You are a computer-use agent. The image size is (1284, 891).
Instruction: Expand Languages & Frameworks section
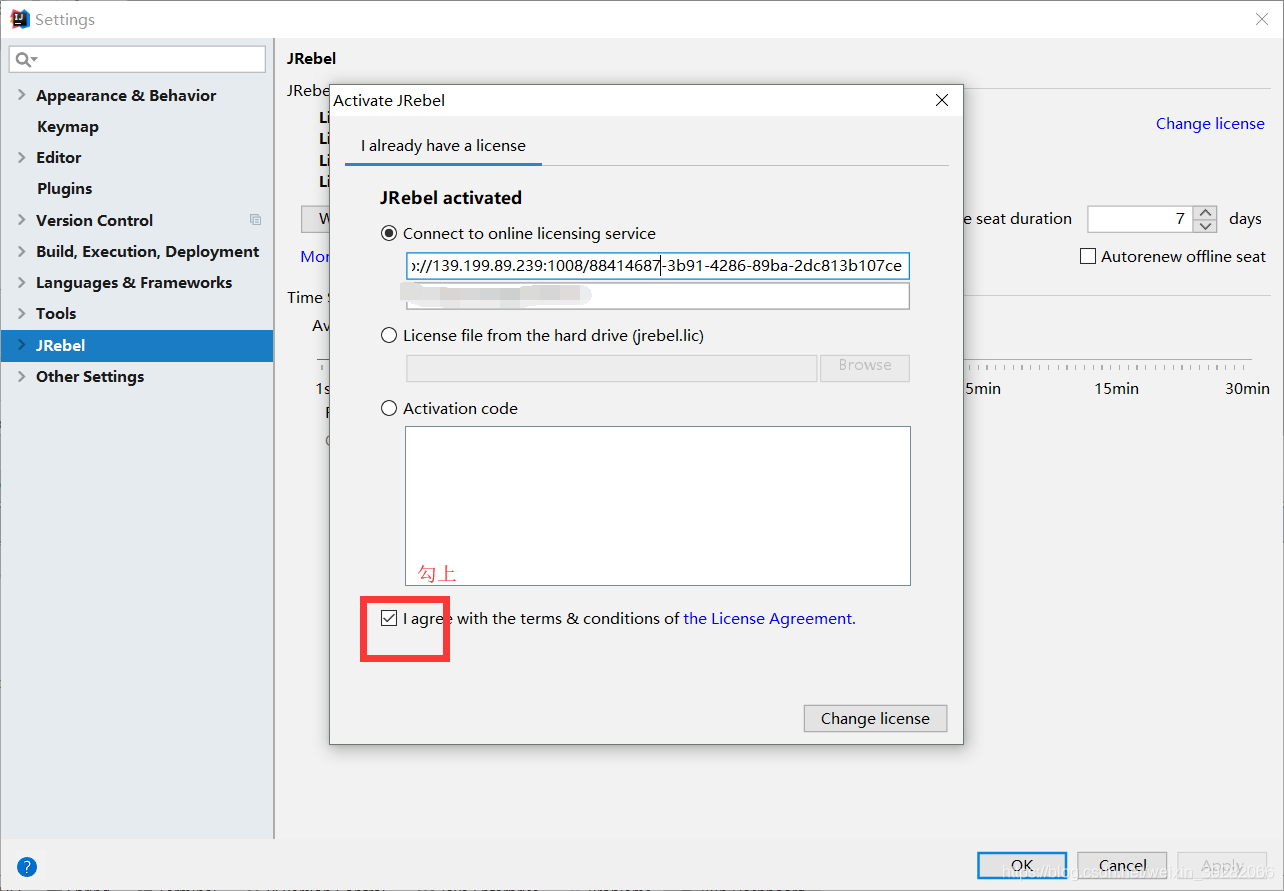(22, 282)
